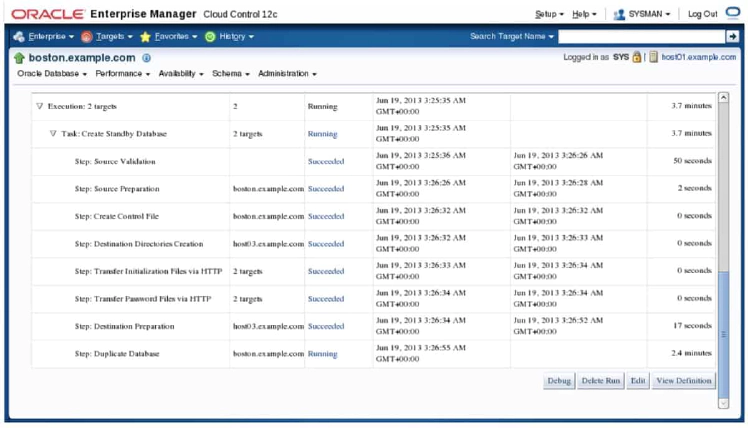Image resolution: width=750 pixels, height=428 pixels.
Task: Click the padlock icon next to SYS
Action: click(x=636, y=57)
